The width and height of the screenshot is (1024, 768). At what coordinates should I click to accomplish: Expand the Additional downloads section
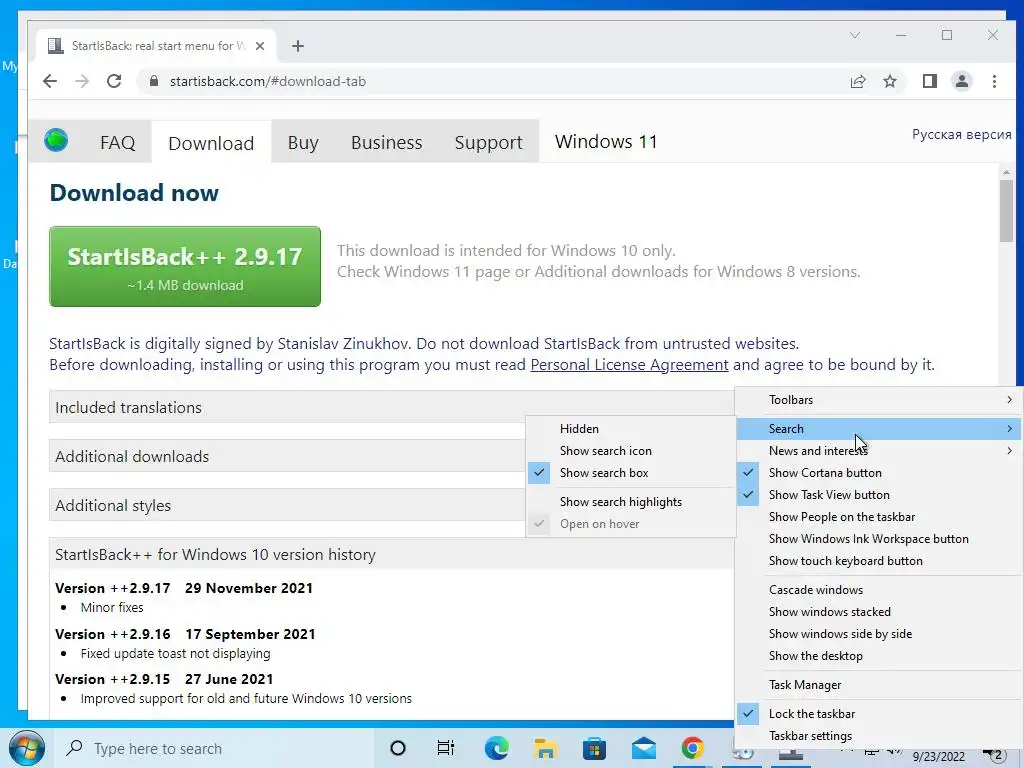[x=287, y=456]
